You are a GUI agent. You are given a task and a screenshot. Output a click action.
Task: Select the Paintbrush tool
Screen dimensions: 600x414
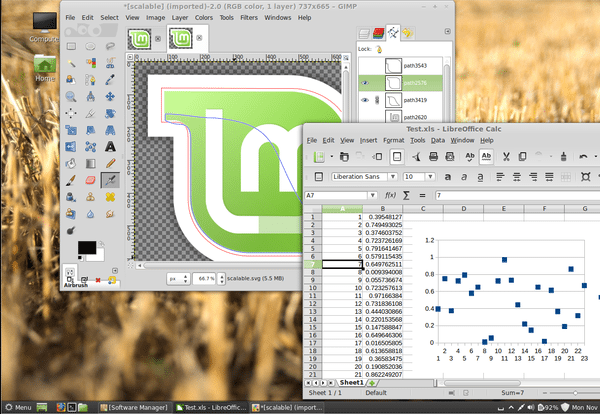[x=71, y=180]
